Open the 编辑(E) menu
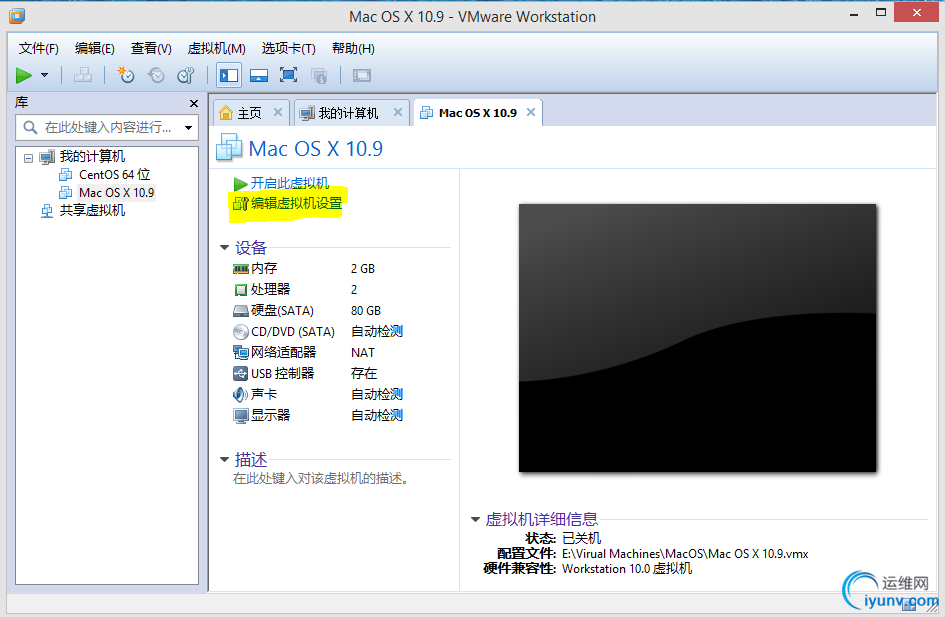Image resolution: width=945 pixels, height=617 pixels. point(95,48)
